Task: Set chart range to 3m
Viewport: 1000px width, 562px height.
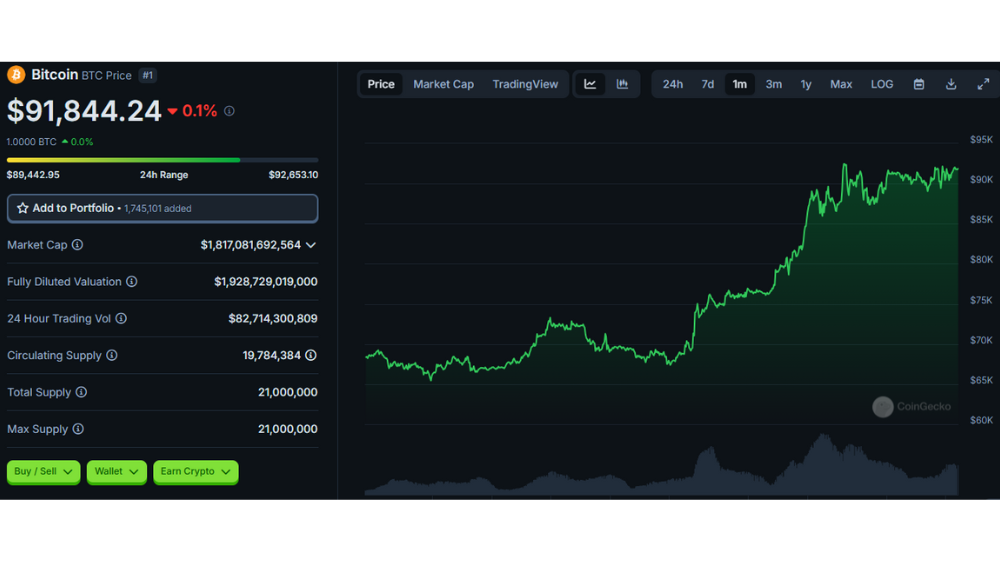Action: 774,84
